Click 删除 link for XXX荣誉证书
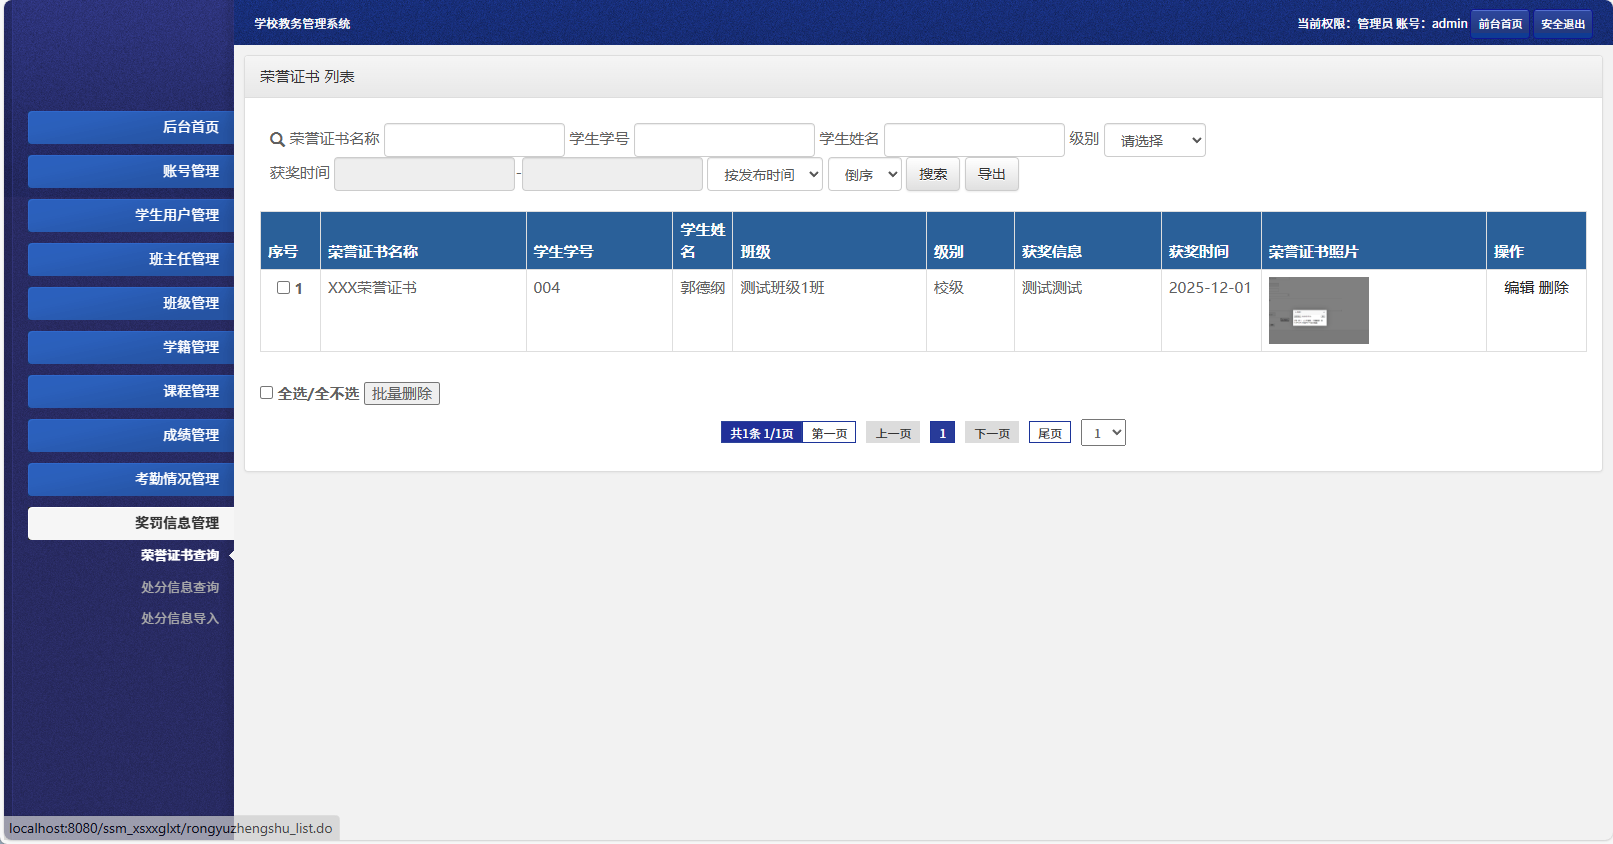The image size is (1613, 844). 1554,288
